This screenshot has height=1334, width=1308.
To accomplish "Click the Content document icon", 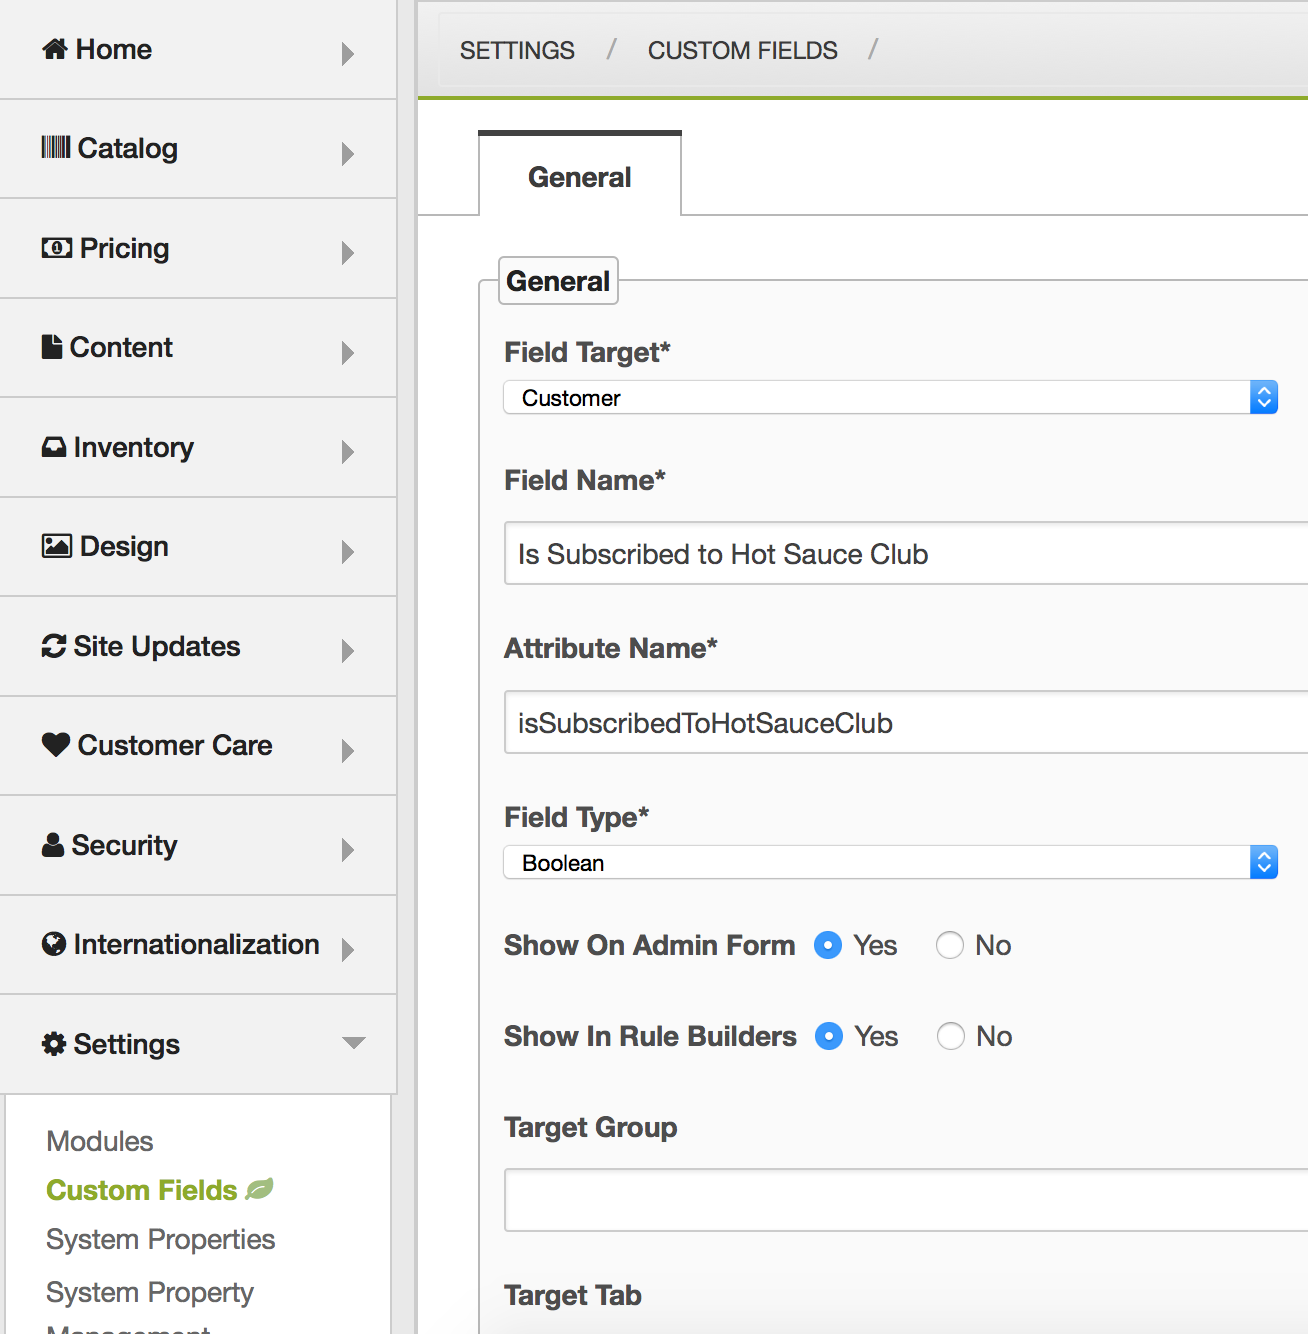I will tap(52, 346).
